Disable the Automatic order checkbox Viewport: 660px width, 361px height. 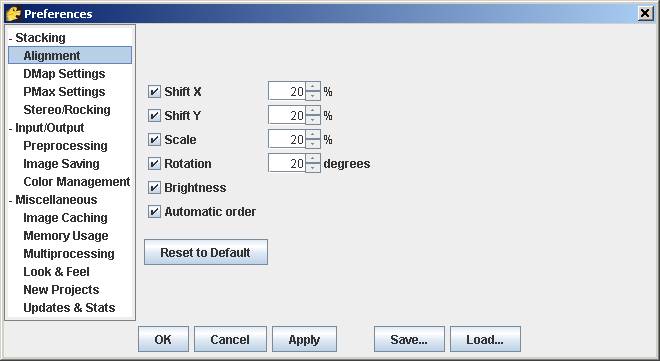click(x=154, y=211)
